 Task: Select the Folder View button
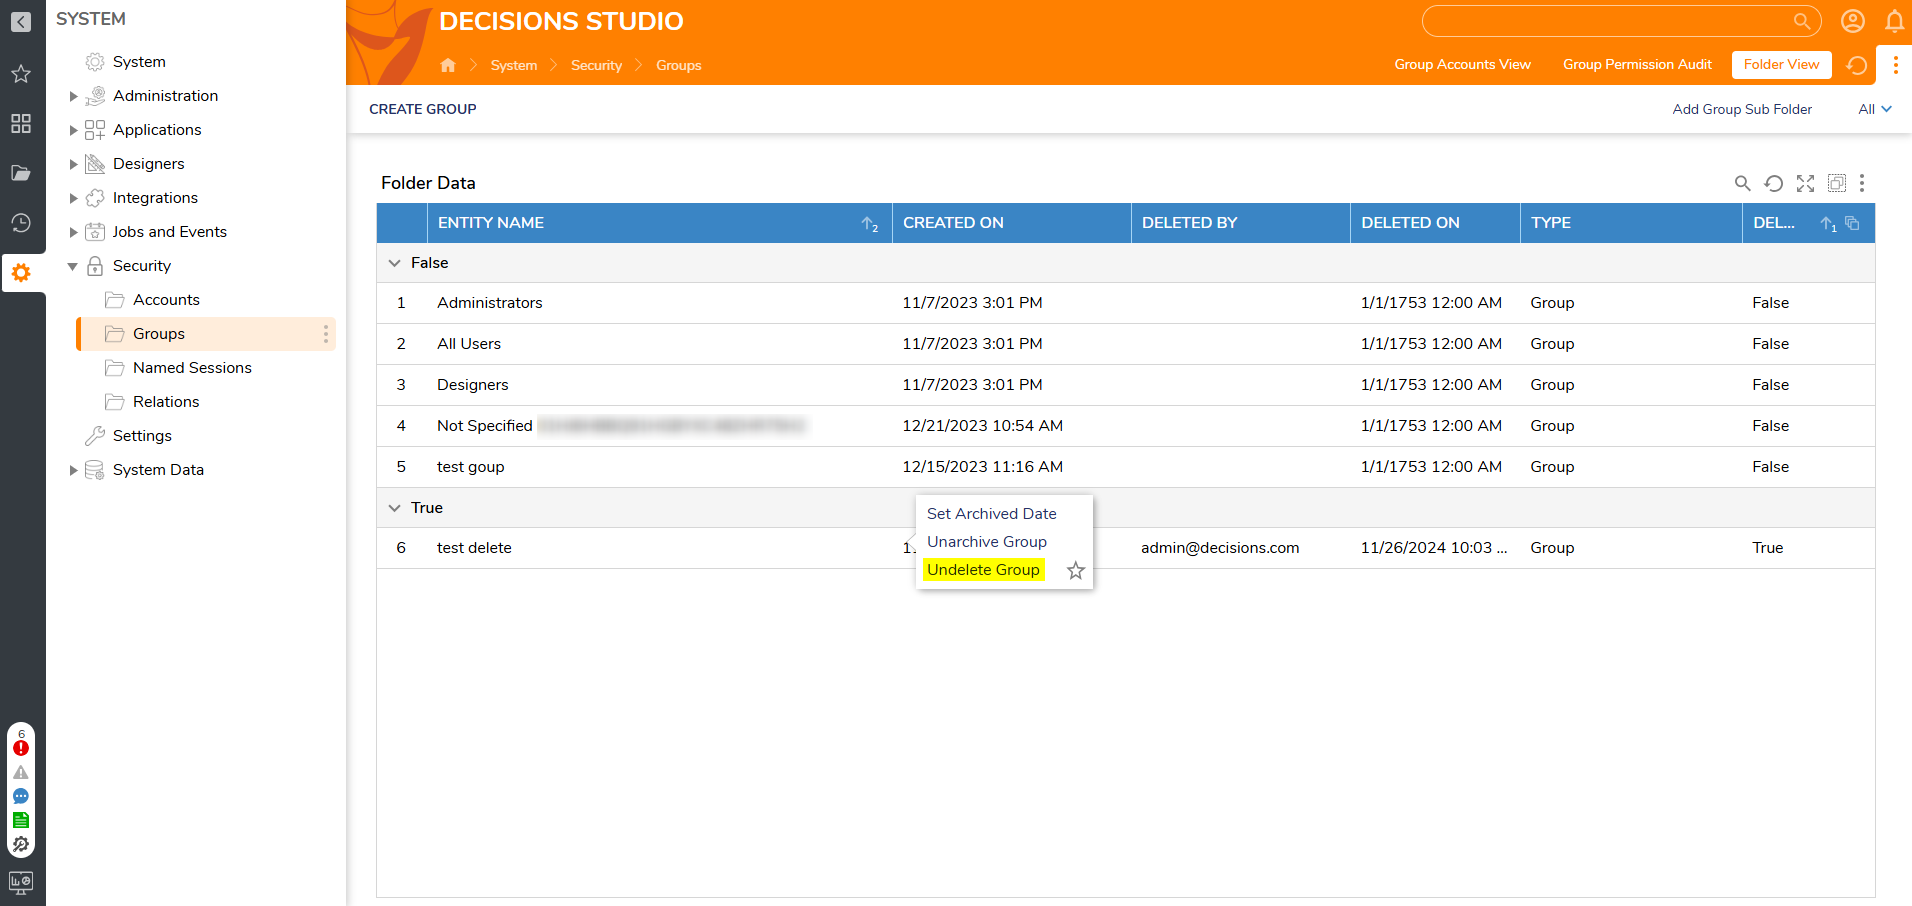1782,64
